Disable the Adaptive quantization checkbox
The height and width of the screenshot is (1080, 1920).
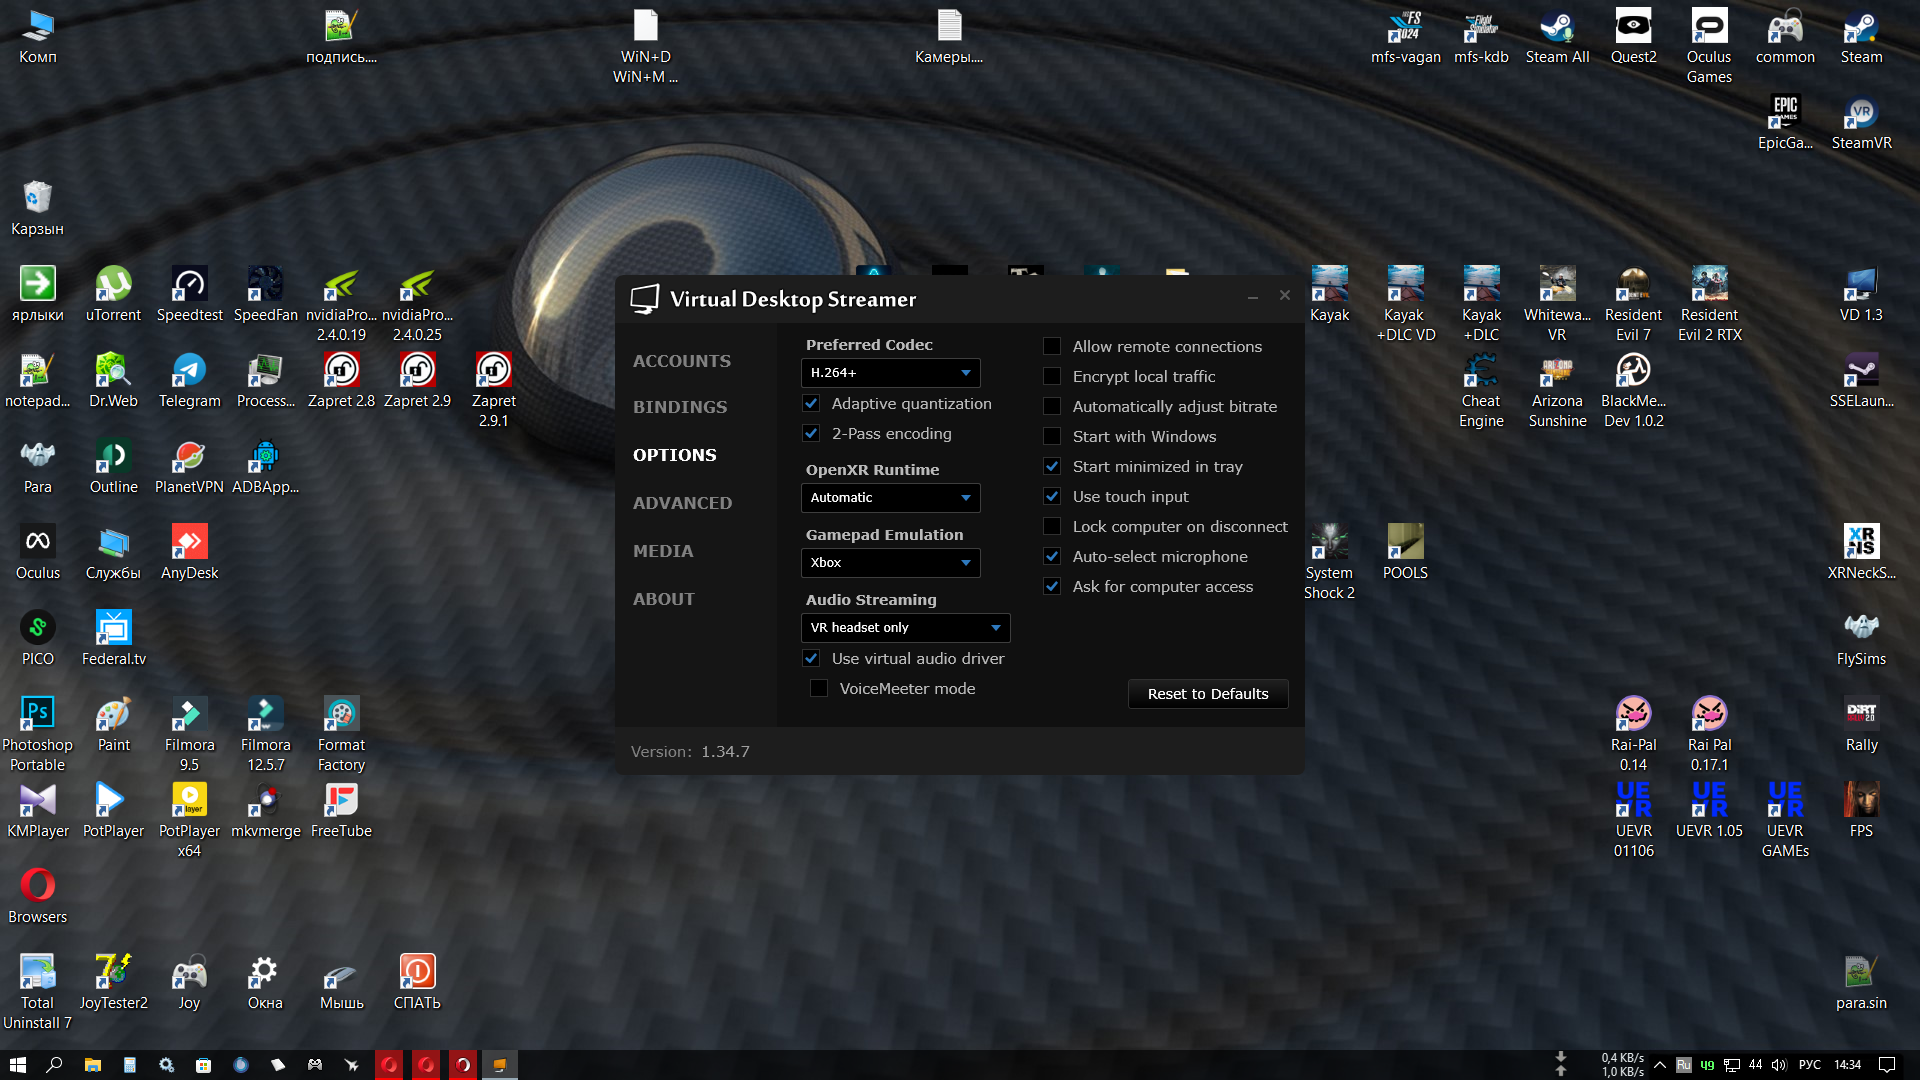click(x=811, y=403)
